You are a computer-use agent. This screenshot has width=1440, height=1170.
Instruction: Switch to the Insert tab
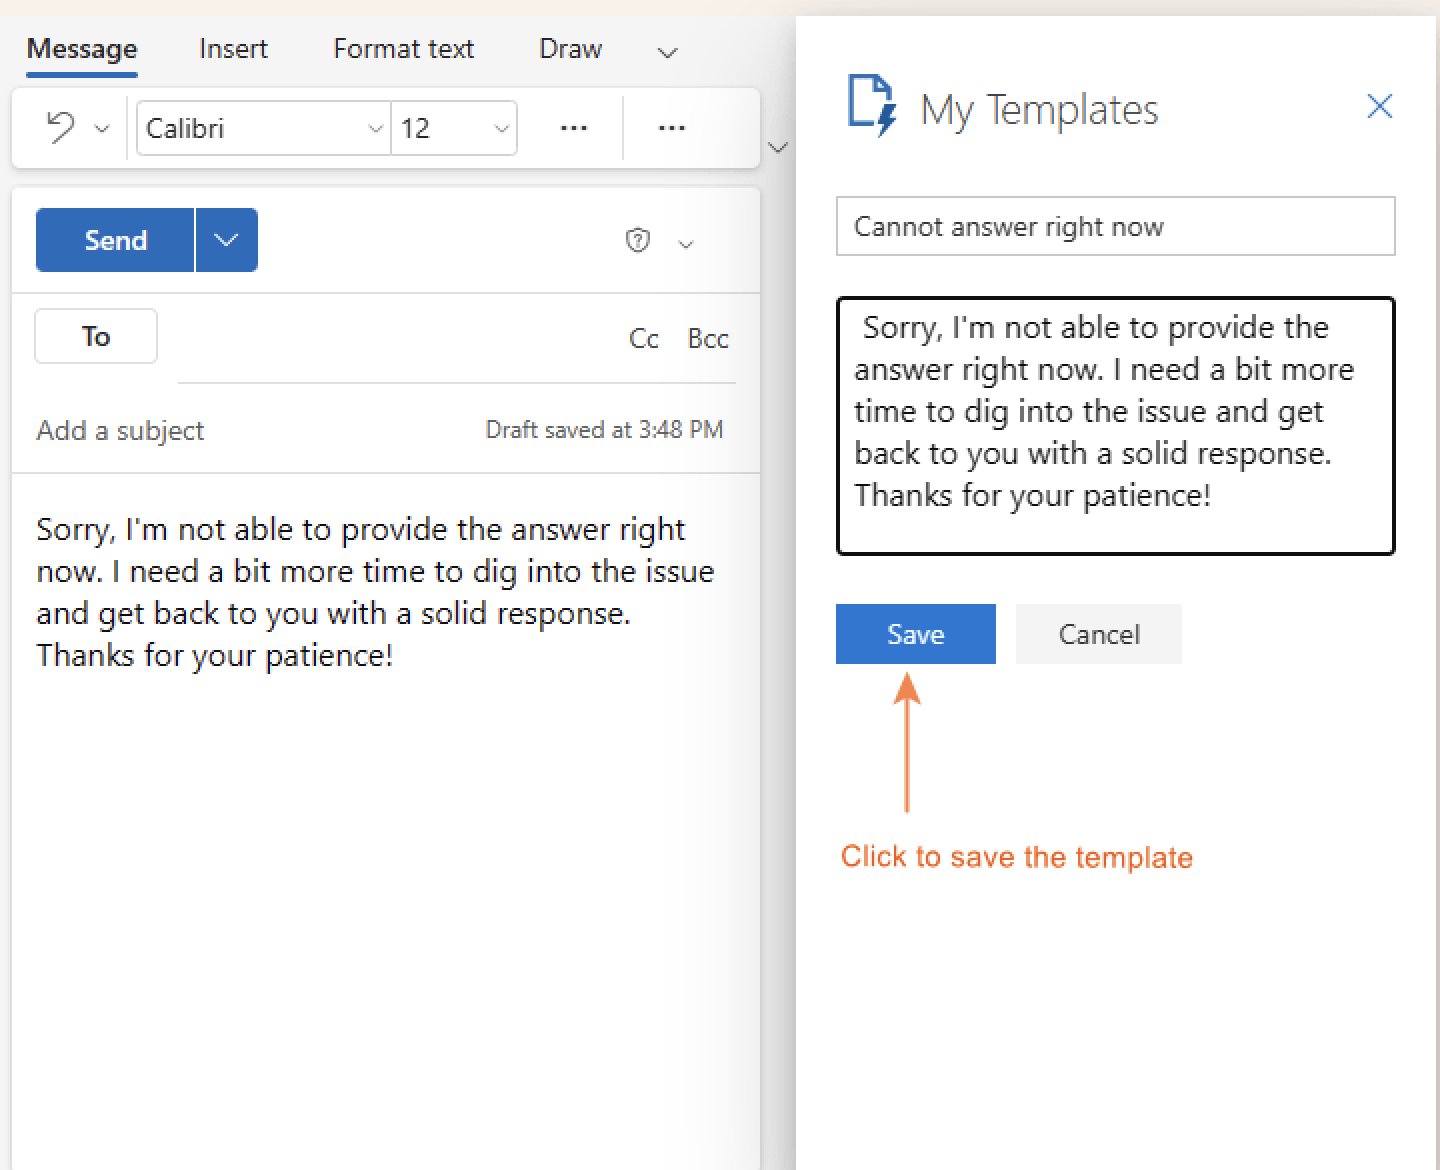[x=233, y=48]
